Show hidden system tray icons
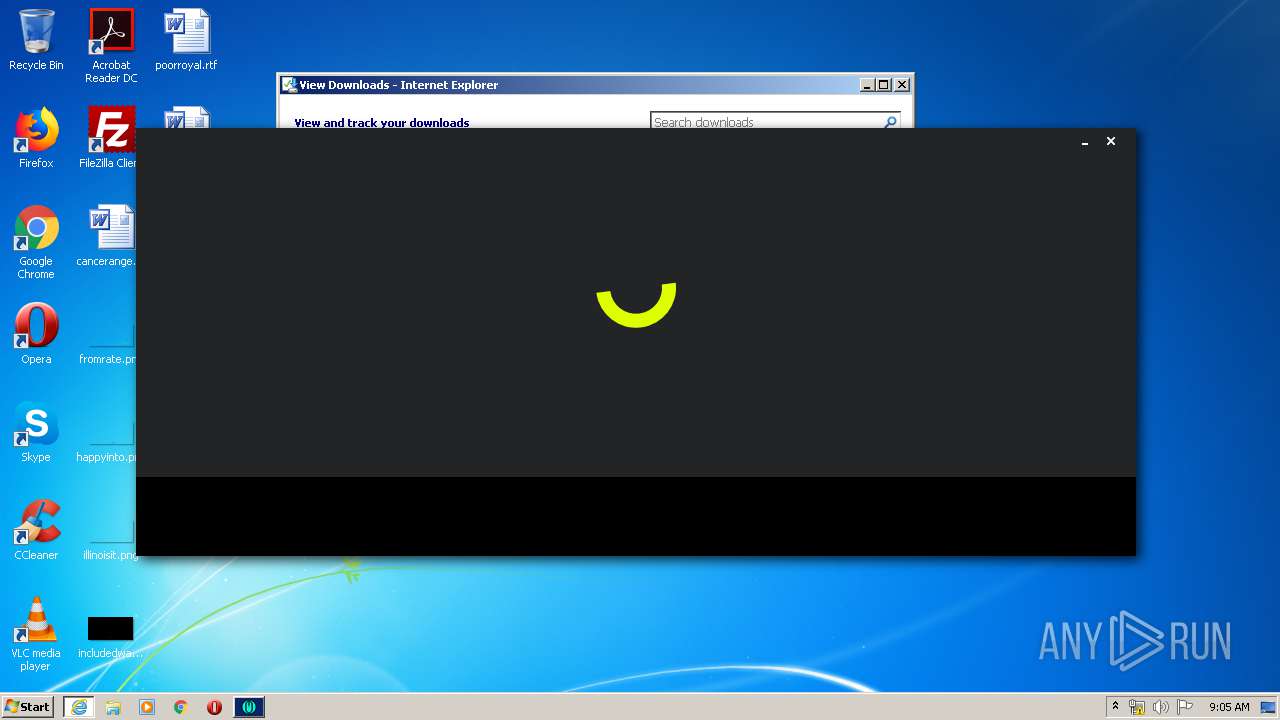This screenshot has width=1280, height=720. [1116, 707]
